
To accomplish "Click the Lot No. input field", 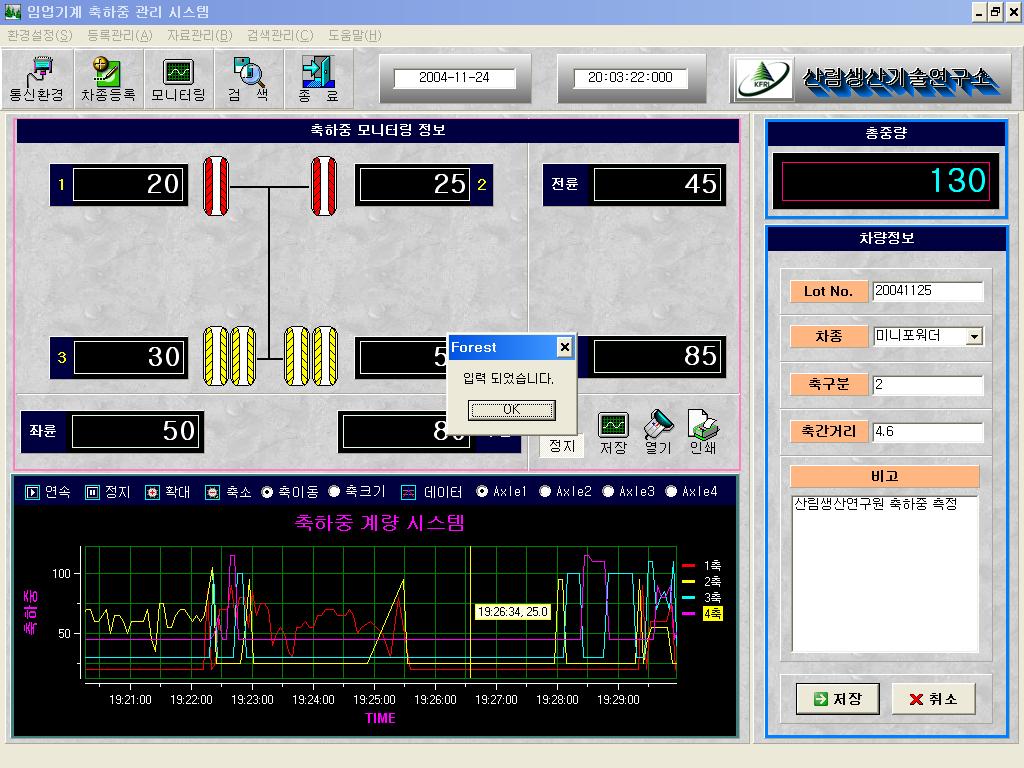I will 927,291.
